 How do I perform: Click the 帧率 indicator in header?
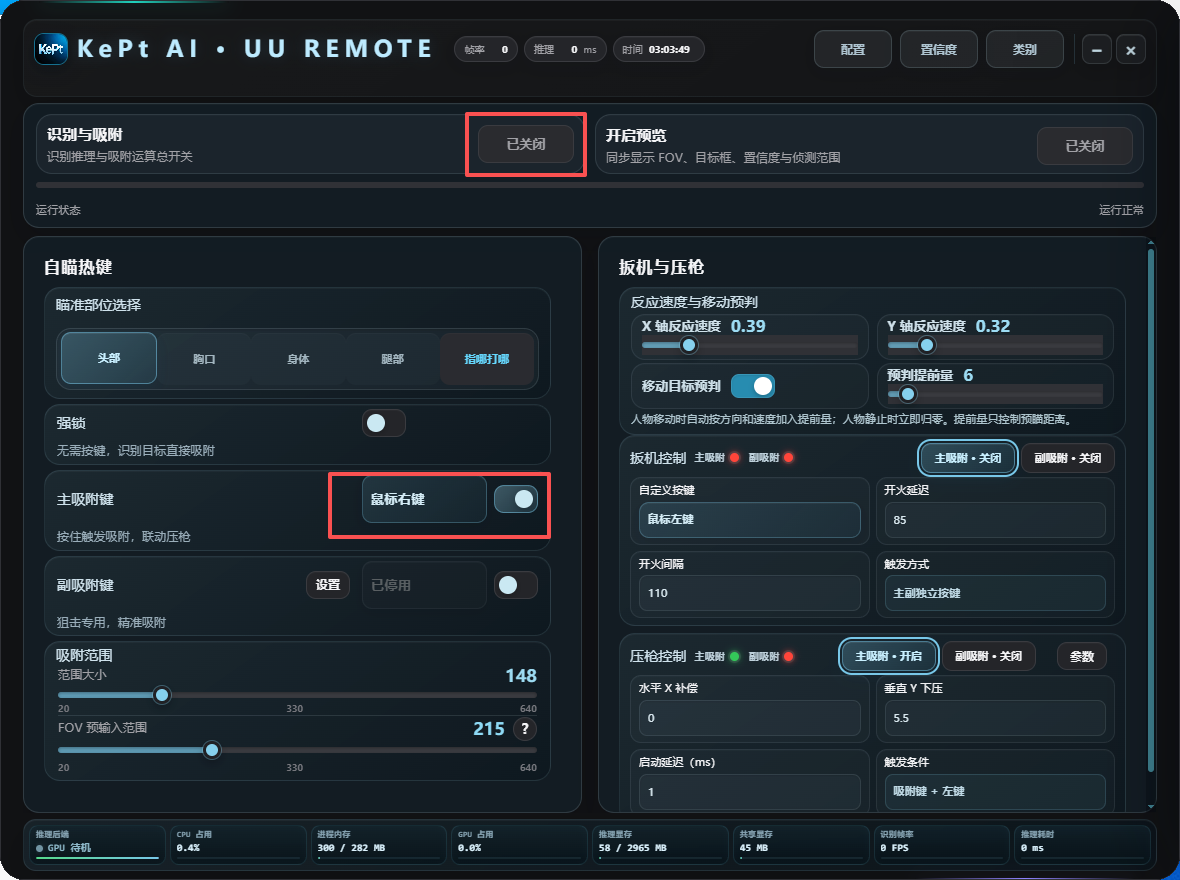tap(486, 50)
